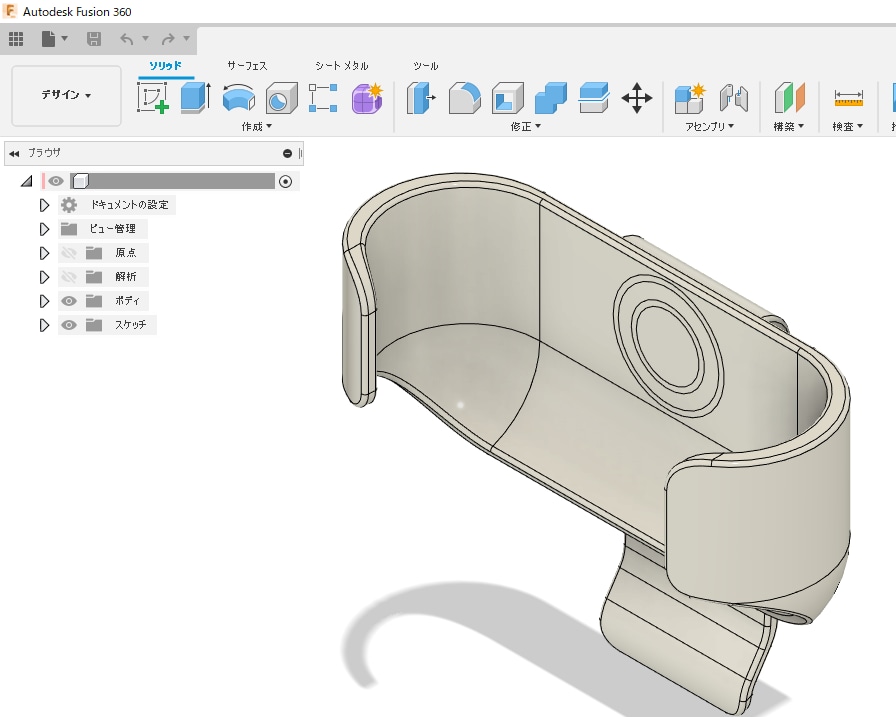Select the Extrude tool
This screenshot has height=717, width=896.
click(x=195, y=98)
